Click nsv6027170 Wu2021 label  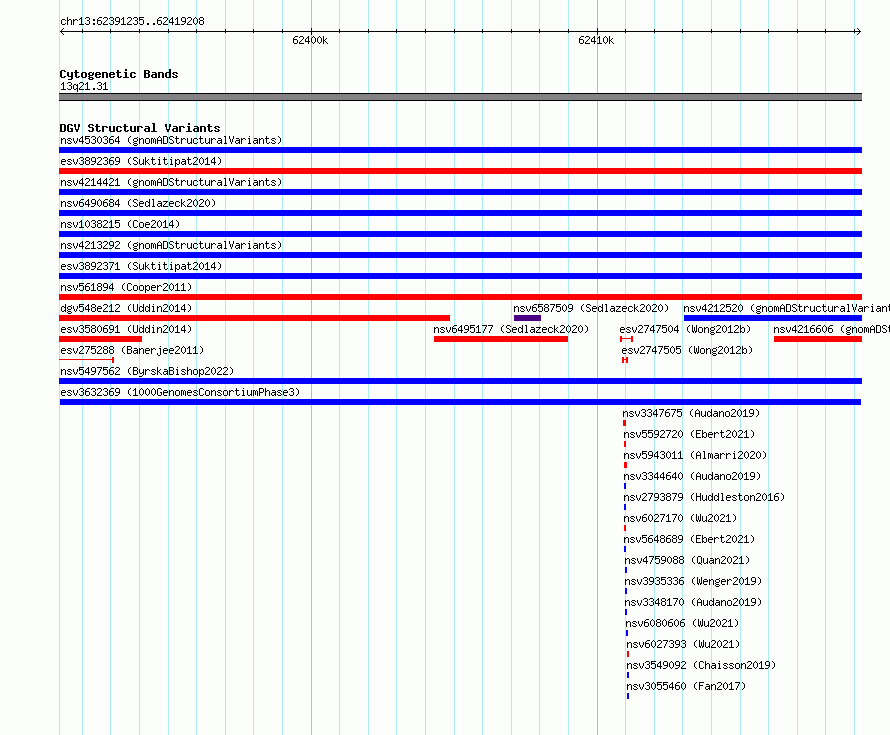pyautogui.click(x=680, y=518)
